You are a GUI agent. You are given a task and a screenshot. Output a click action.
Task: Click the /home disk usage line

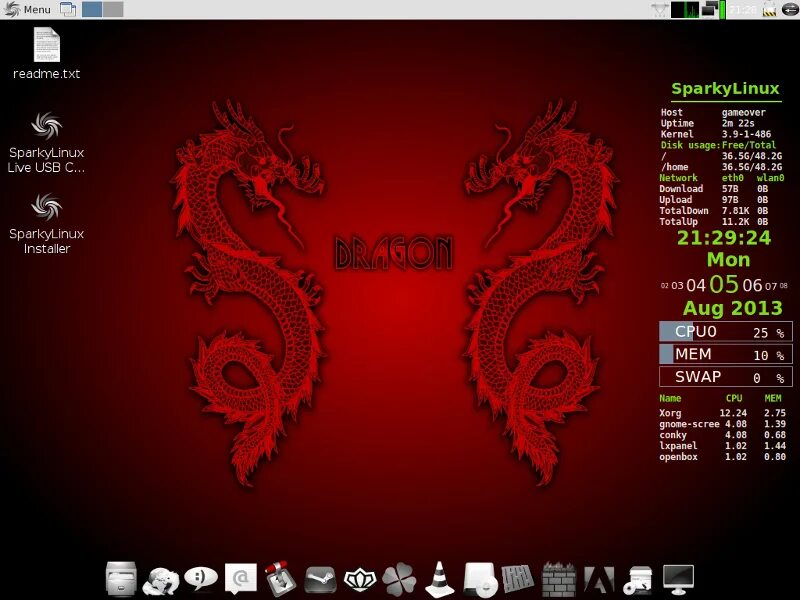721,167
